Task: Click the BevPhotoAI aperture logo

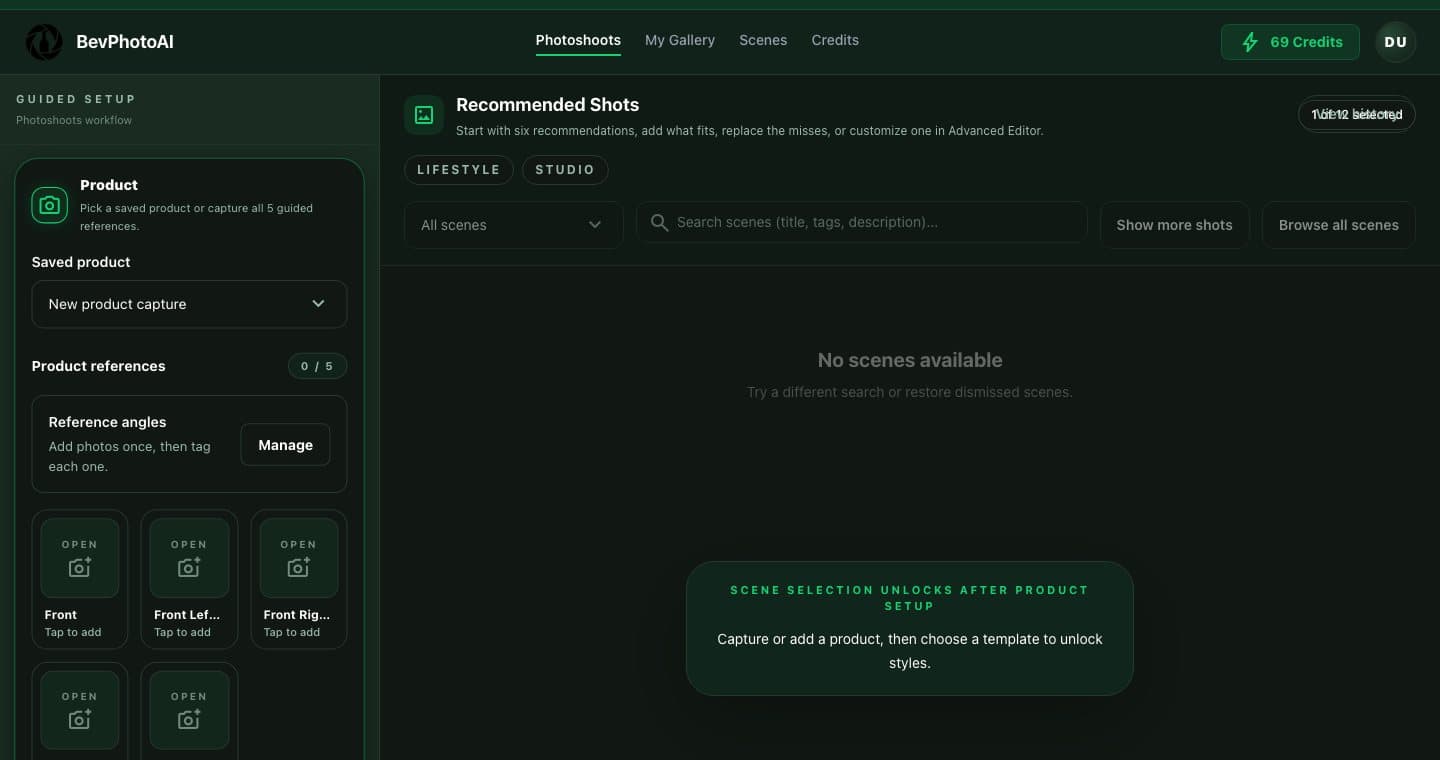Action: 44,42
